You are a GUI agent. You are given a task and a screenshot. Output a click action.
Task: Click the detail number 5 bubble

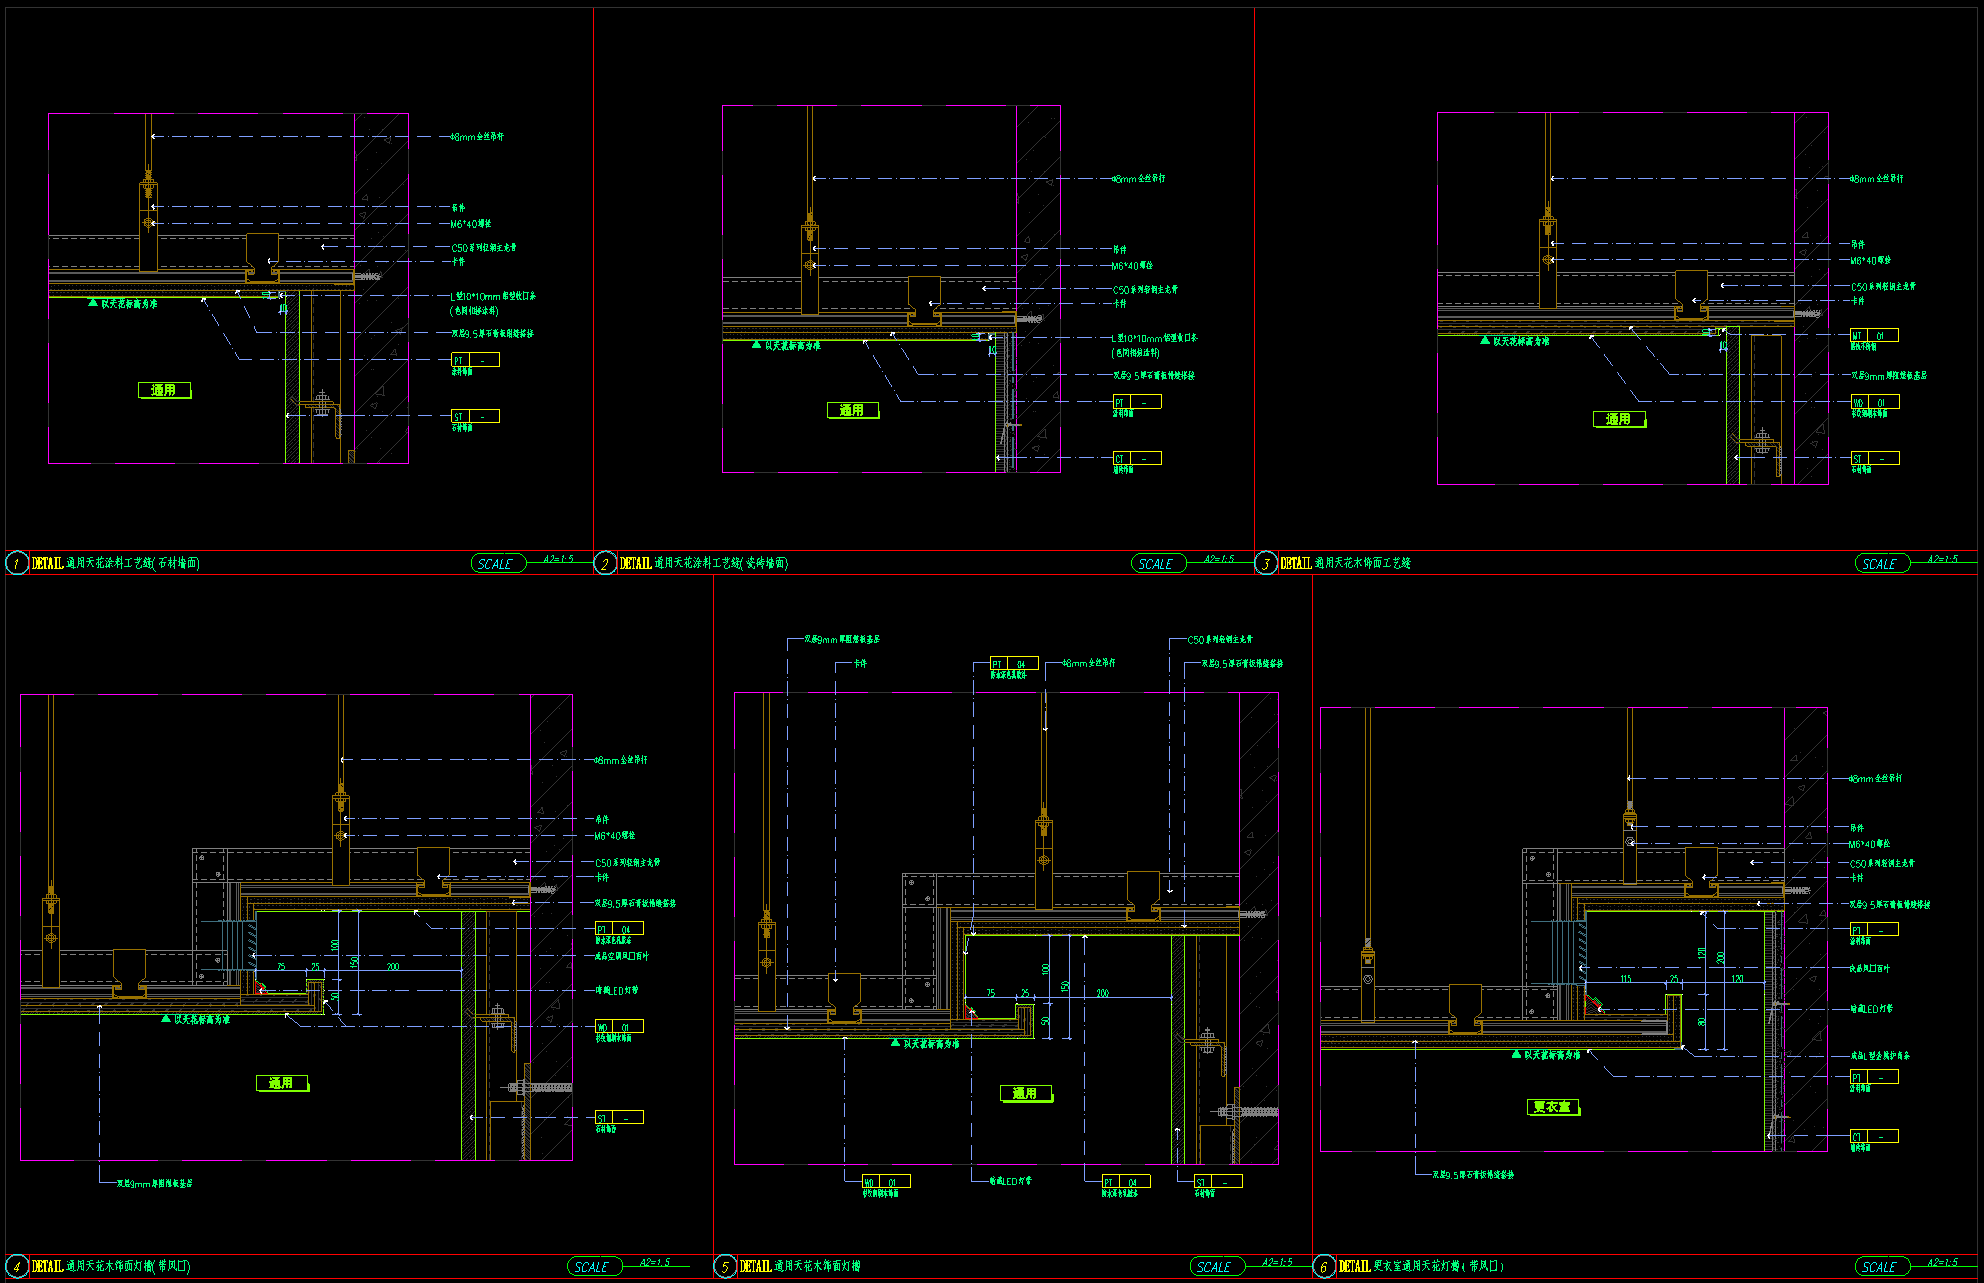point(725,1266)
